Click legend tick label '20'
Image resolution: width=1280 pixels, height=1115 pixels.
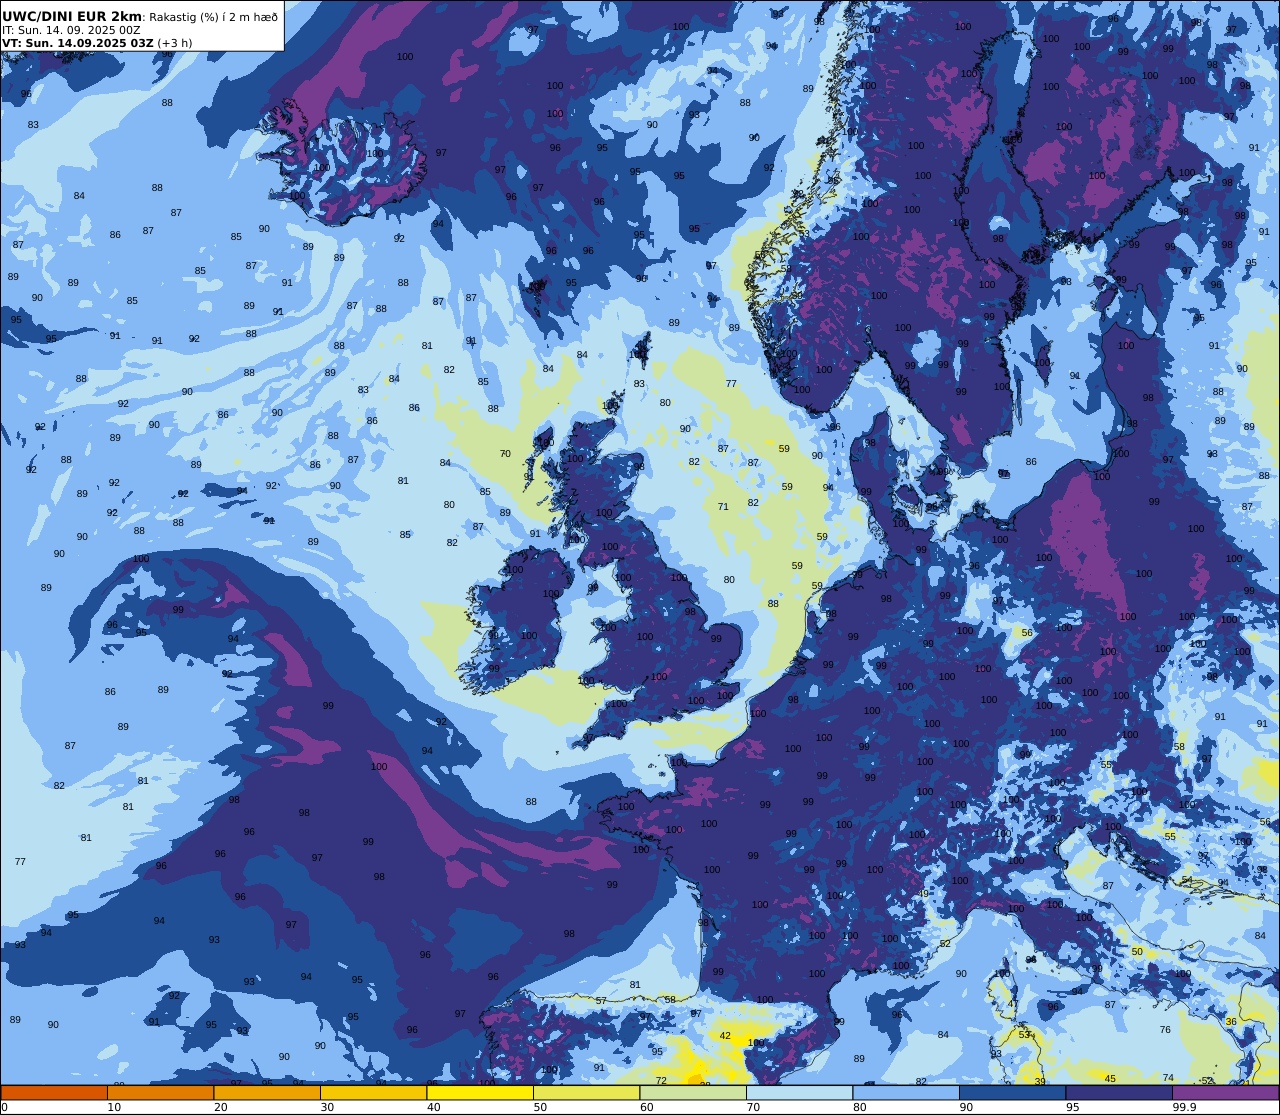pos(220,1107)
